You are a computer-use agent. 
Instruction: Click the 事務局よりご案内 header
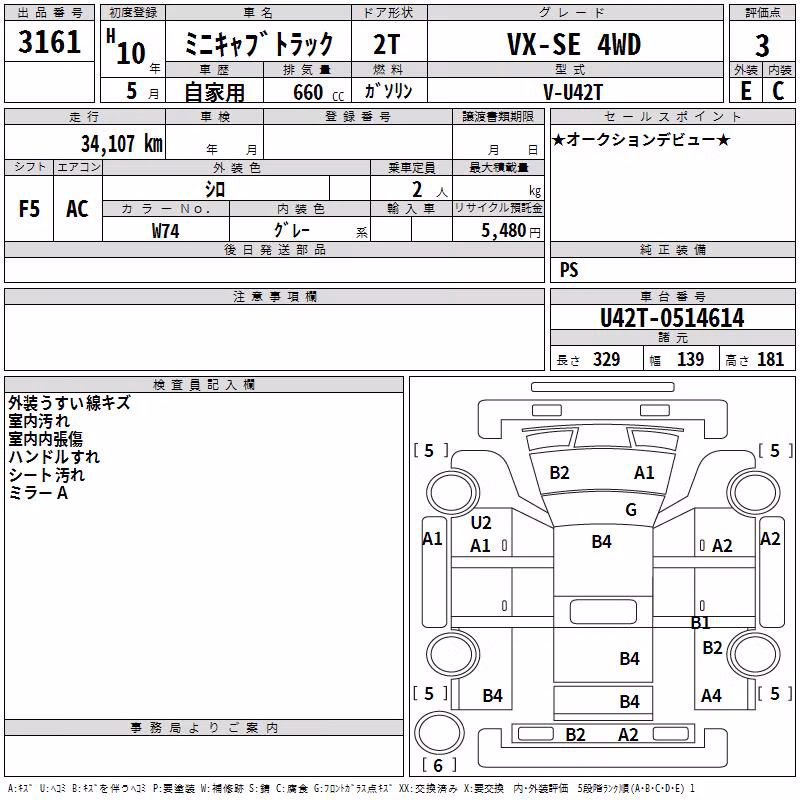coord(204,728)
